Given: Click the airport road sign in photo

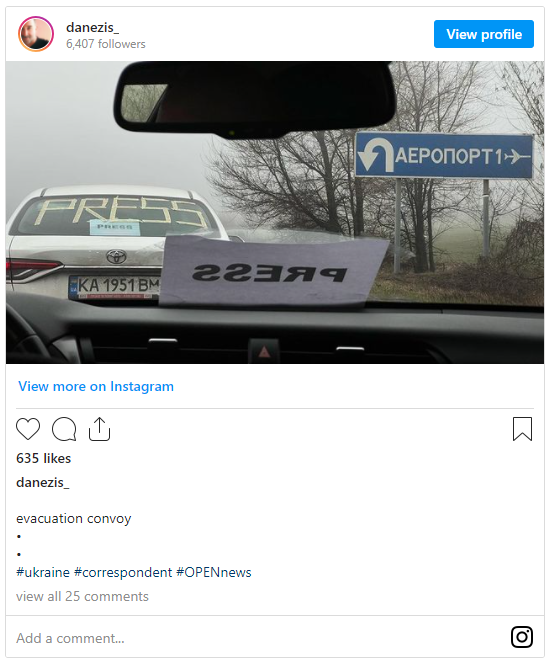Looking at the screenshot, I should pos(444,155).
